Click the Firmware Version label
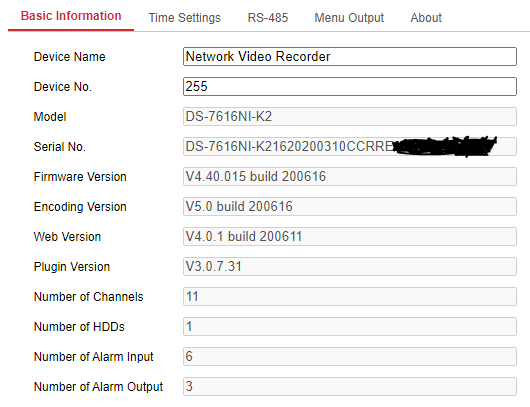 80,177
